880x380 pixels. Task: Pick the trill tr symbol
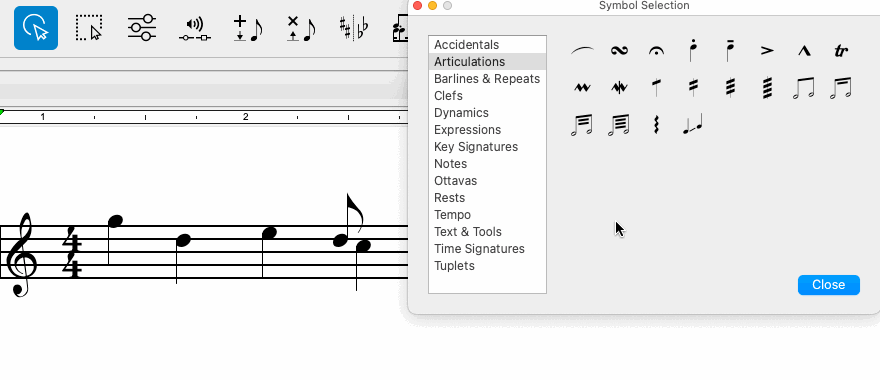pos(840,51)
